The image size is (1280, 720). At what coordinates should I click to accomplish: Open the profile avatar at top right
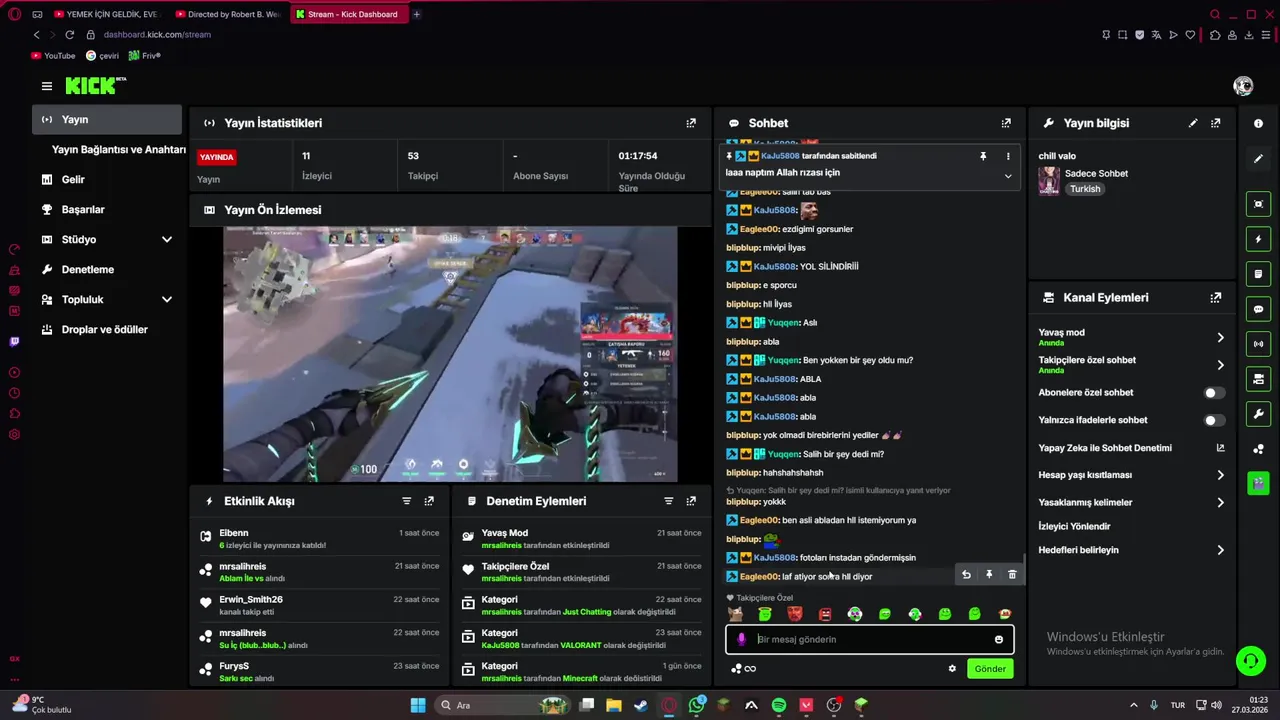[1243, 86]
